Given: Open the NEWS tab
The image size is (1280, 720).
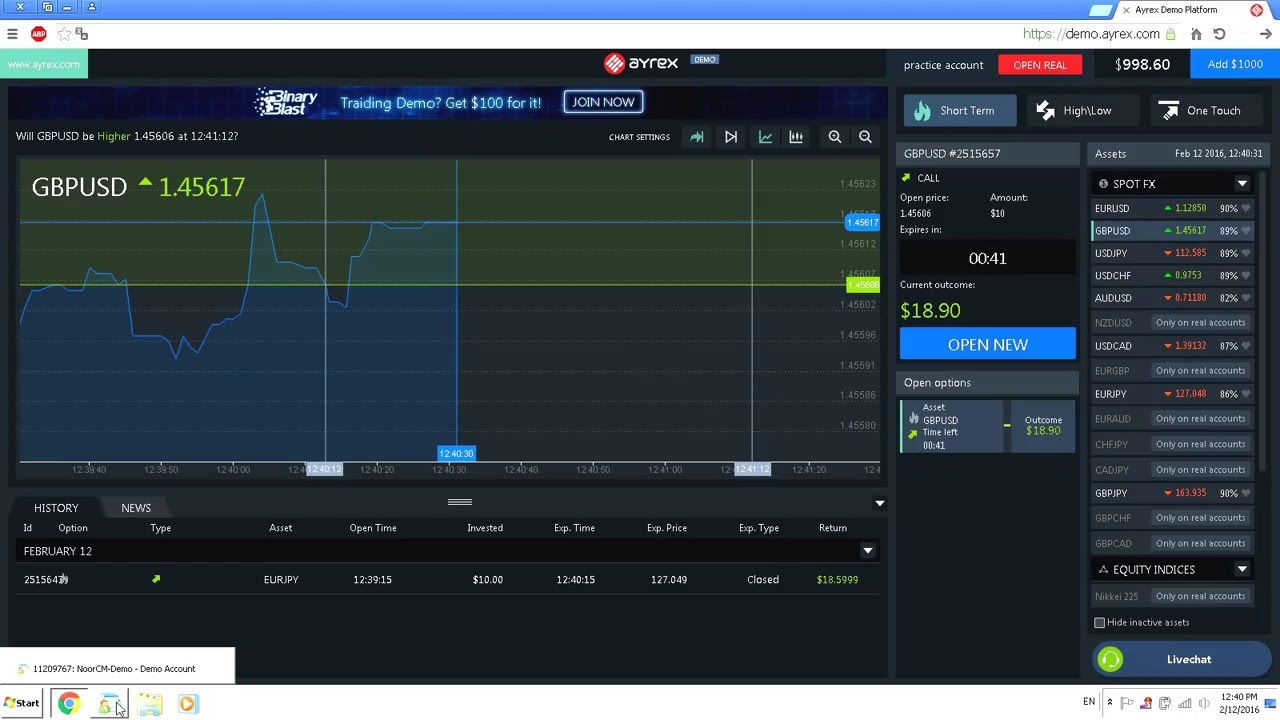Looking at the screenshot, I should tap(136, 508).
